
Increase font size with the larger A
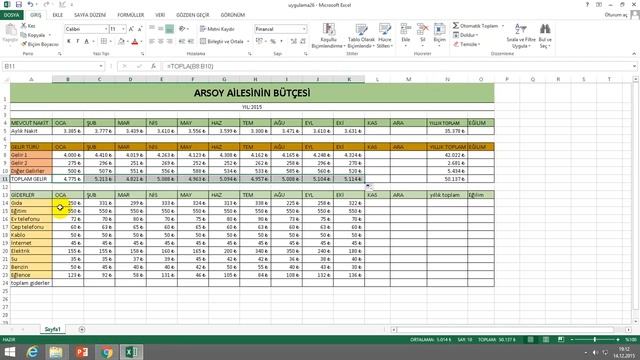coord(131,29)
